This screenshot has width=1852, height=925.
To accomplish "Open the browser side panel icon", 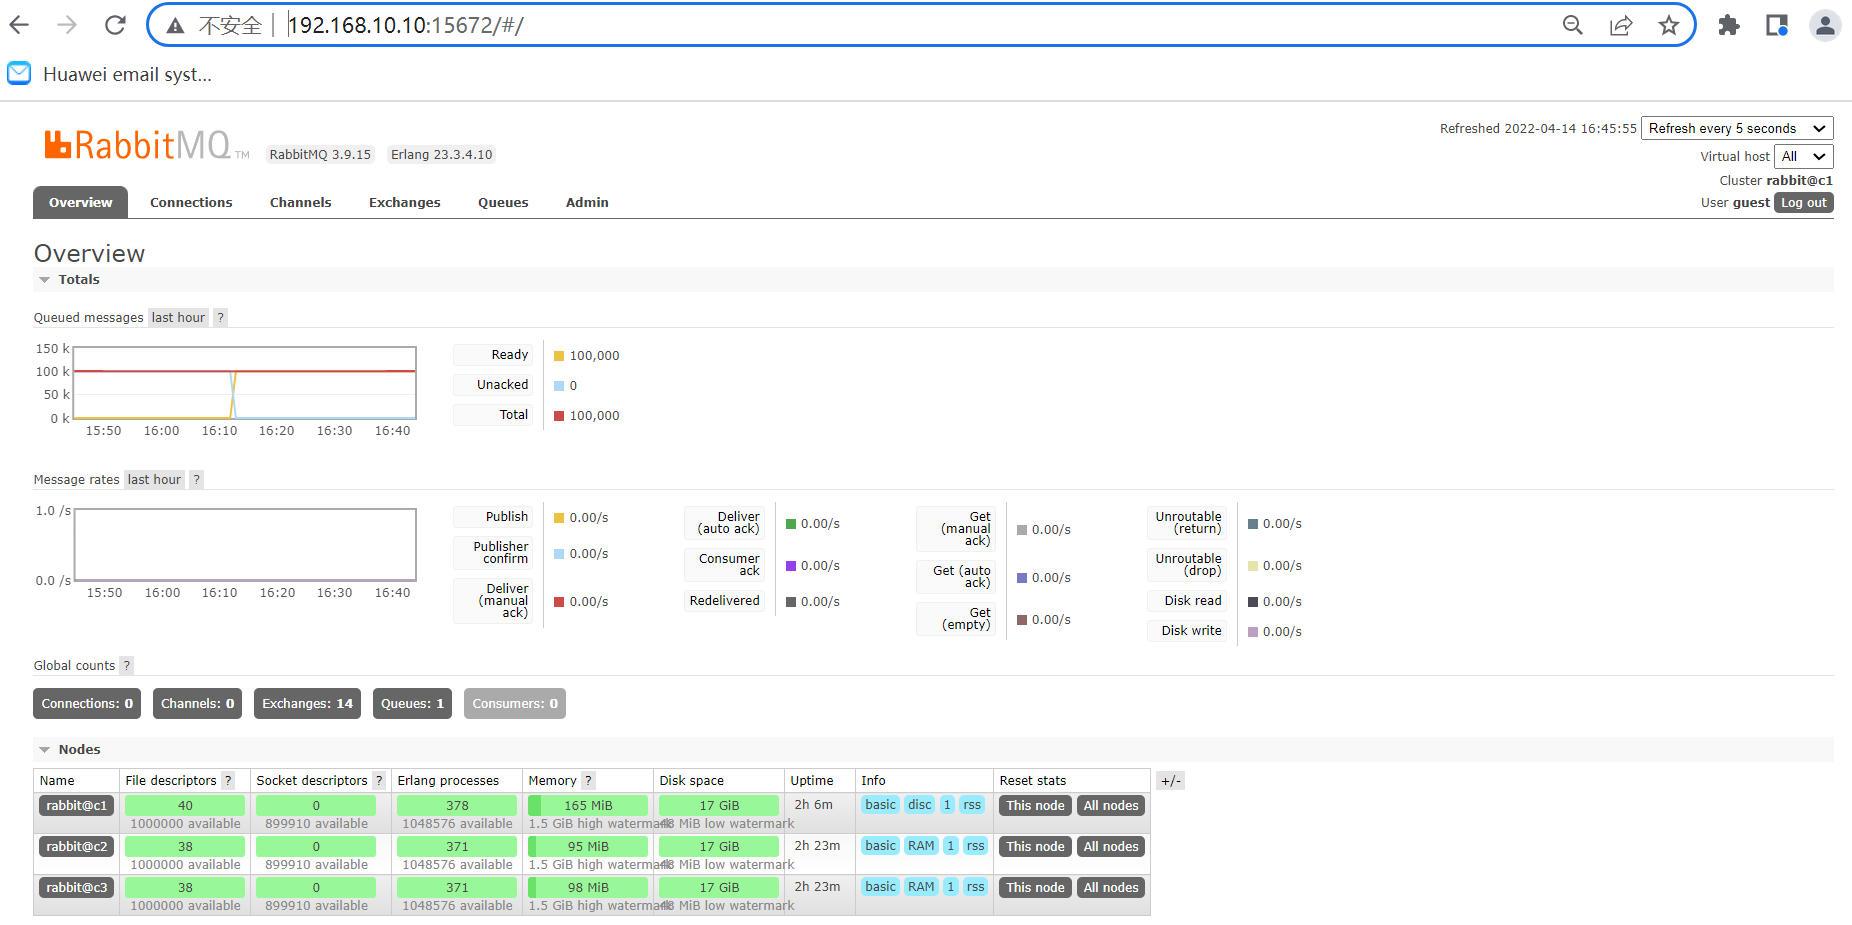I will click(1777, 25).
